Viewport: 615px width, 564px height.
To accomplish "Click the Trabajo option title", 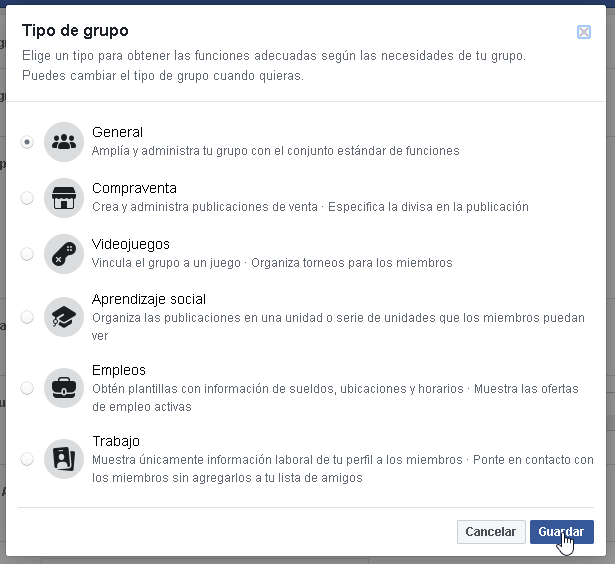I will tap(116, 441).
